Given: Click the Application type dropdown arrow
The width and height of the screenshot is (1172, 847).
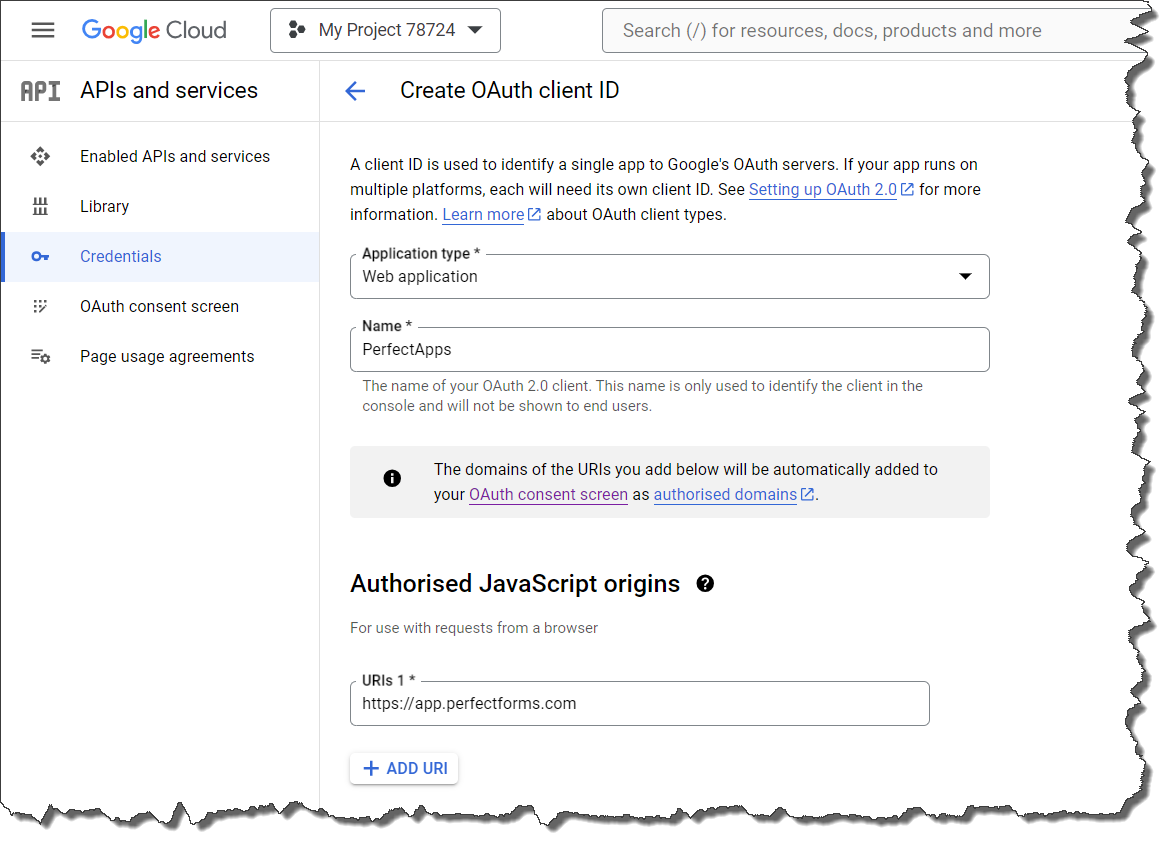Looking at the screenshot, I should point(966,277).
